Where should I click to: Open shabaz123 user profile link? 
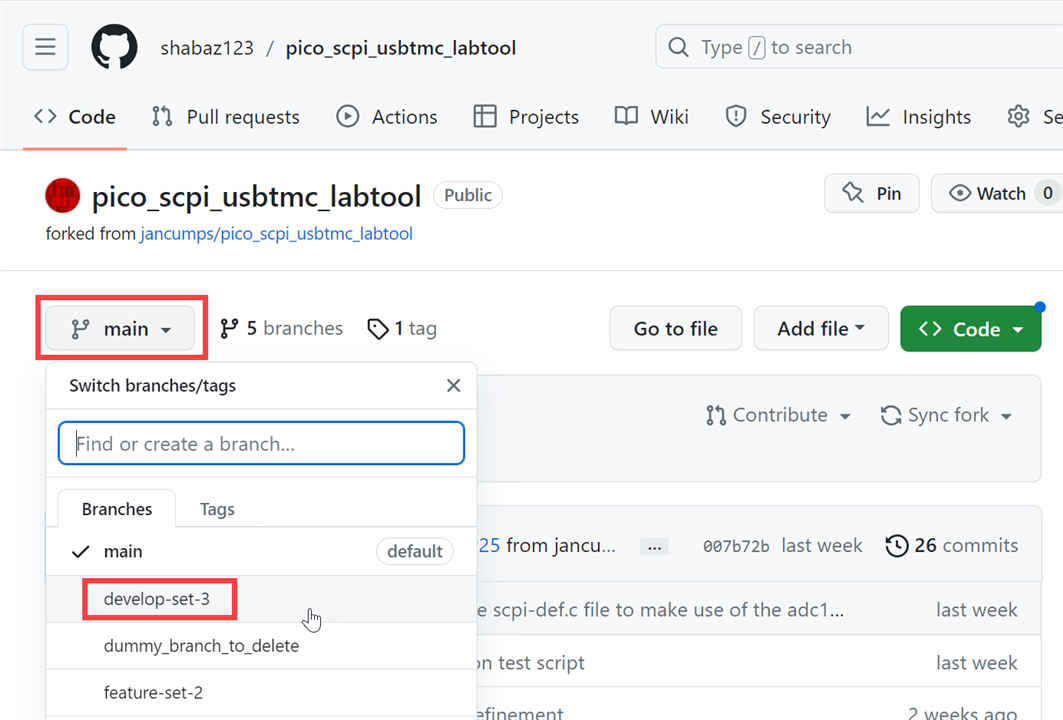point(207,48)
